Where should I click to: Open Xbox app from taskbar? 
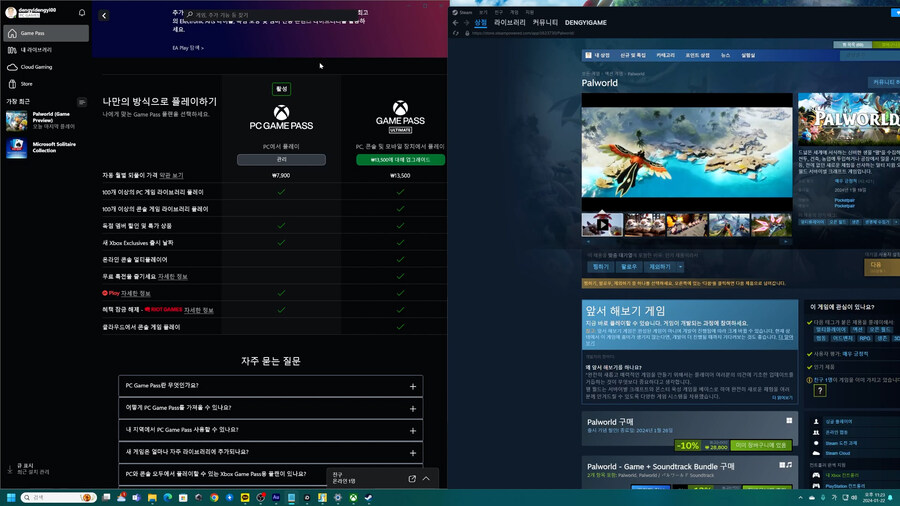tap(353, 497)
